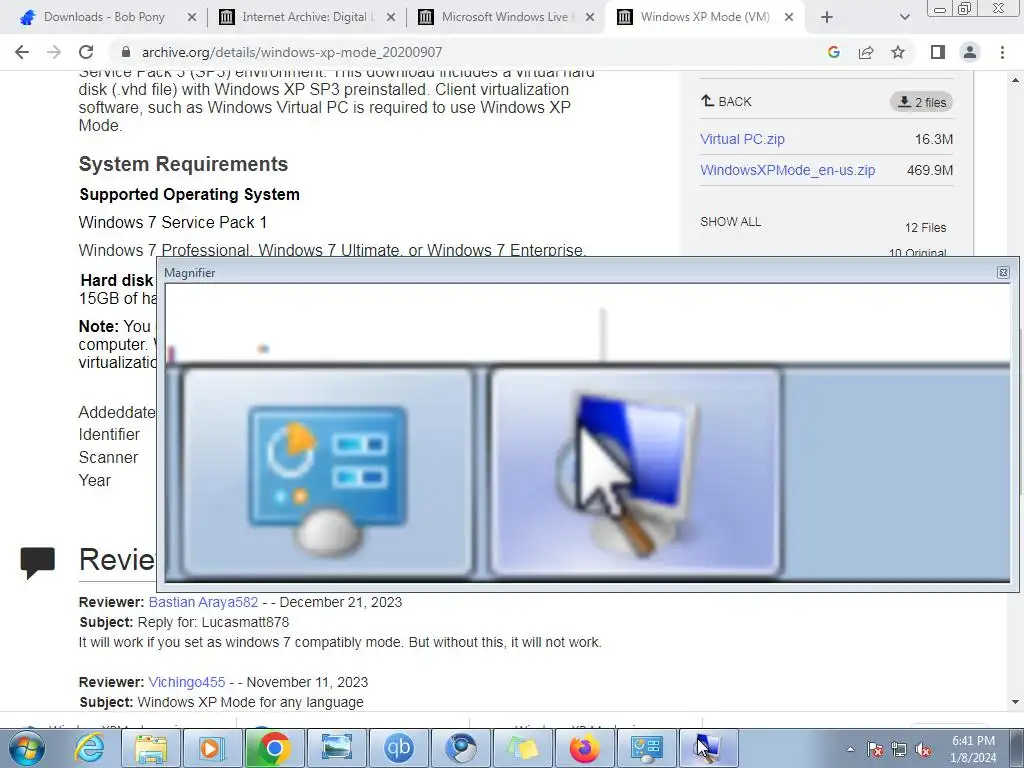Download all via the 2 files button
Viewport: 1024px width, 768px height.
point(921,102)
